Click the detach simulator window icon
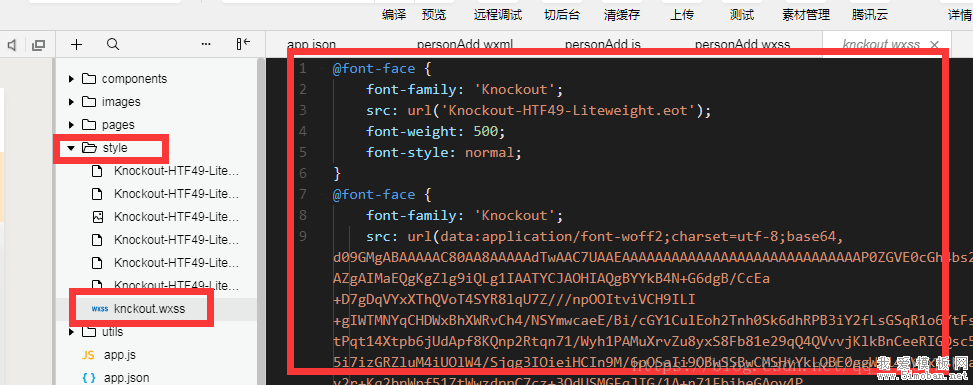Image resolution: width=973 pixels, height=385 pixels. coord(38,45)
